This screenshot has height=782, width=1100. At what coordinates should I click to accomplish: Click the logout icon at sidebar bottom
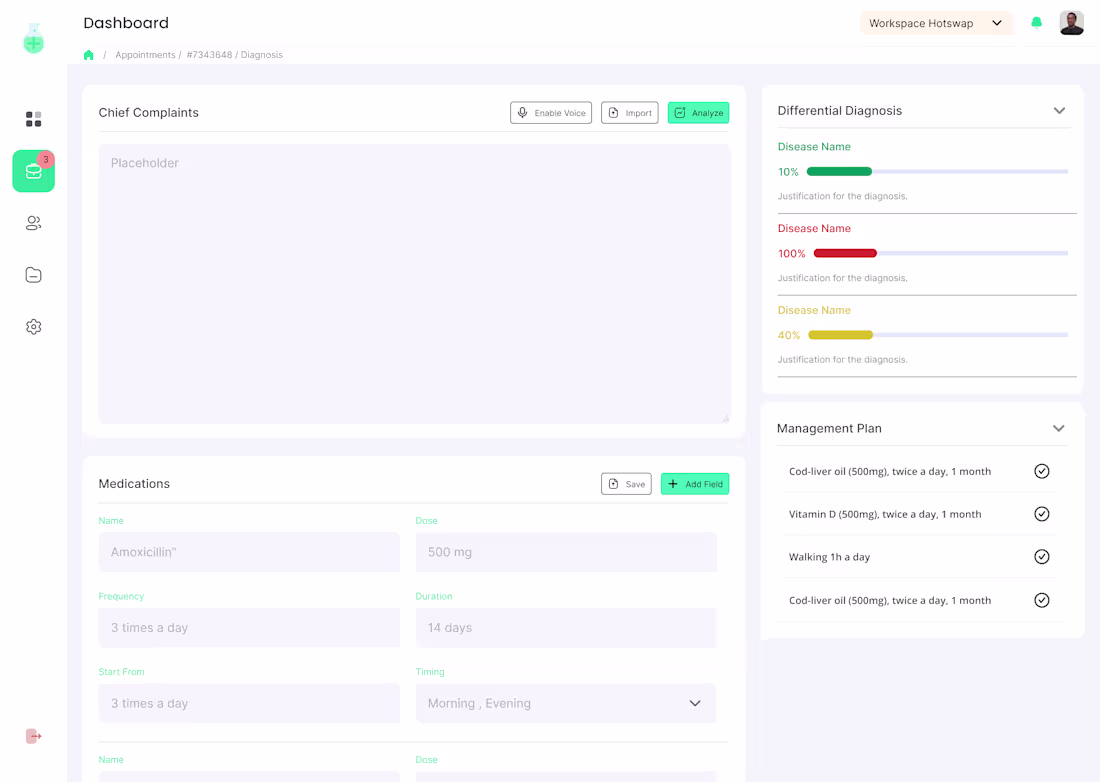(x=33, y=736)
